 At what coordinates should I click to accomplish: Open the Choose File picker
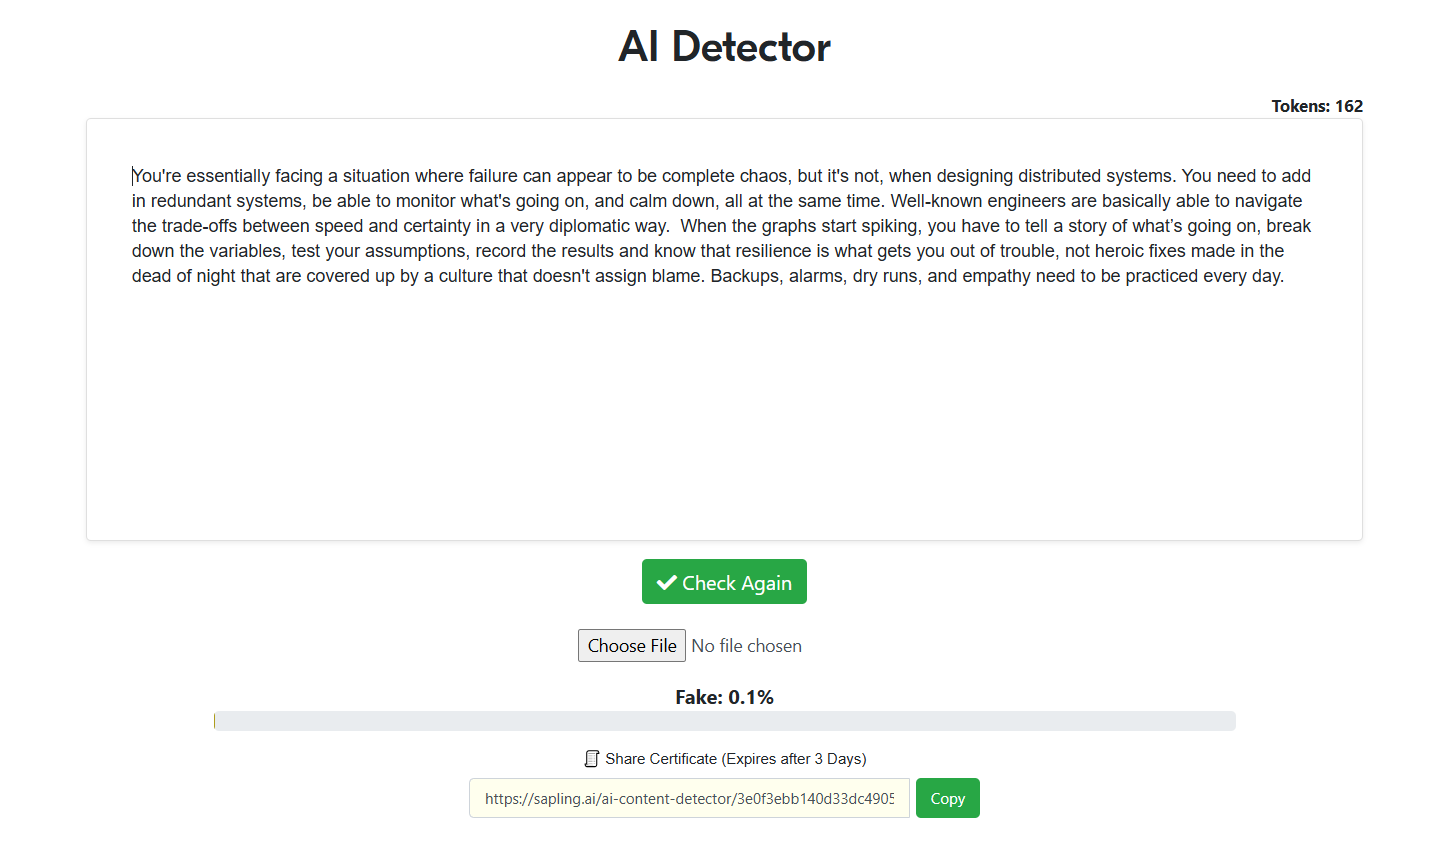point(631,646)
